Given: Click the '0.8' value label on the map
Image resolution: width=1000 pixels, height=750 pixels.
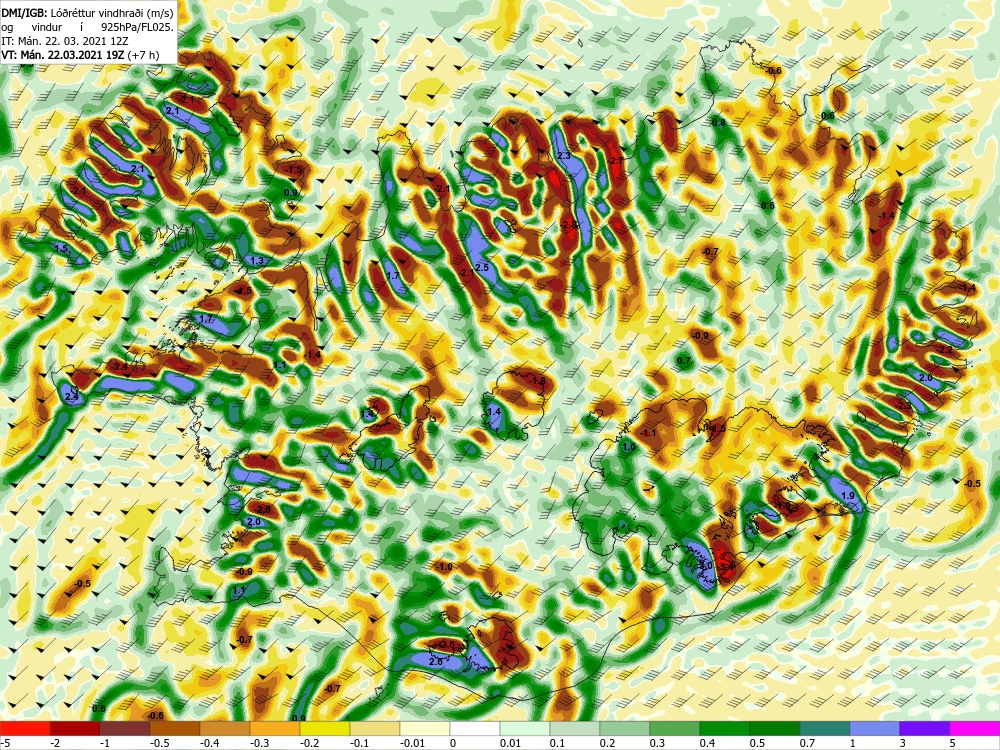Looking at the screenshot, I should pos(719,122).
